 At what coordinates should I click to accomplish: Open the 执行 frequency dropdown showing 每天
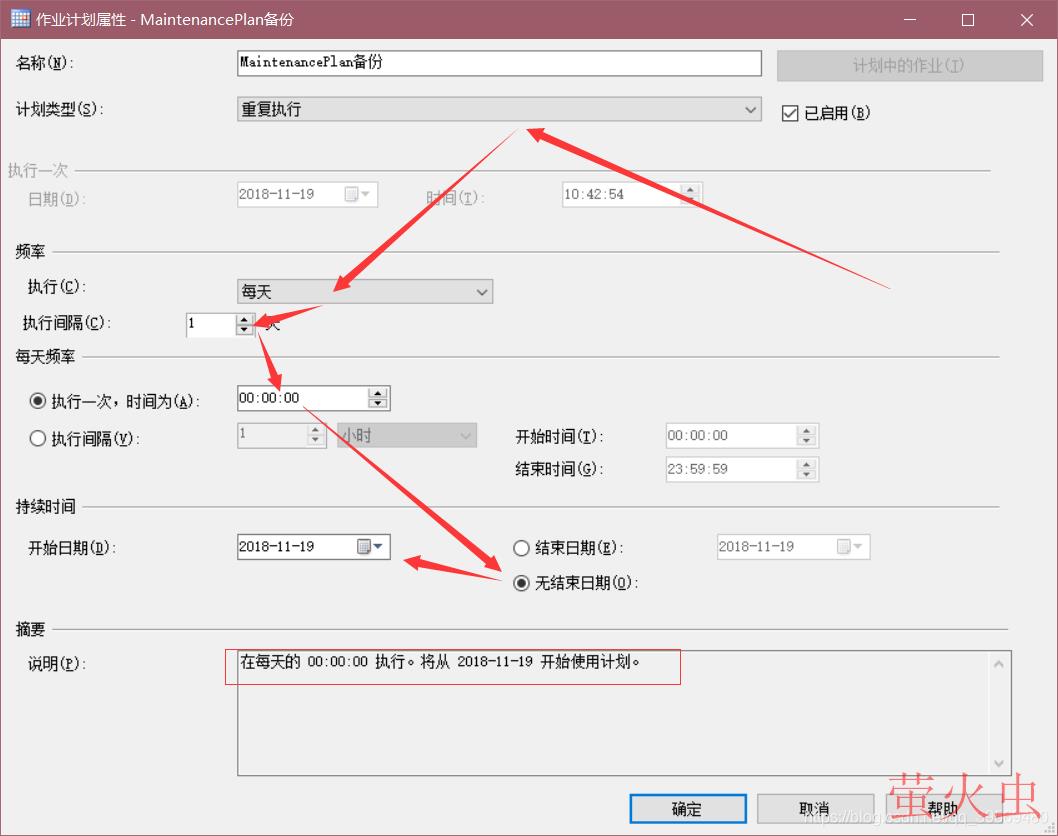365,292
